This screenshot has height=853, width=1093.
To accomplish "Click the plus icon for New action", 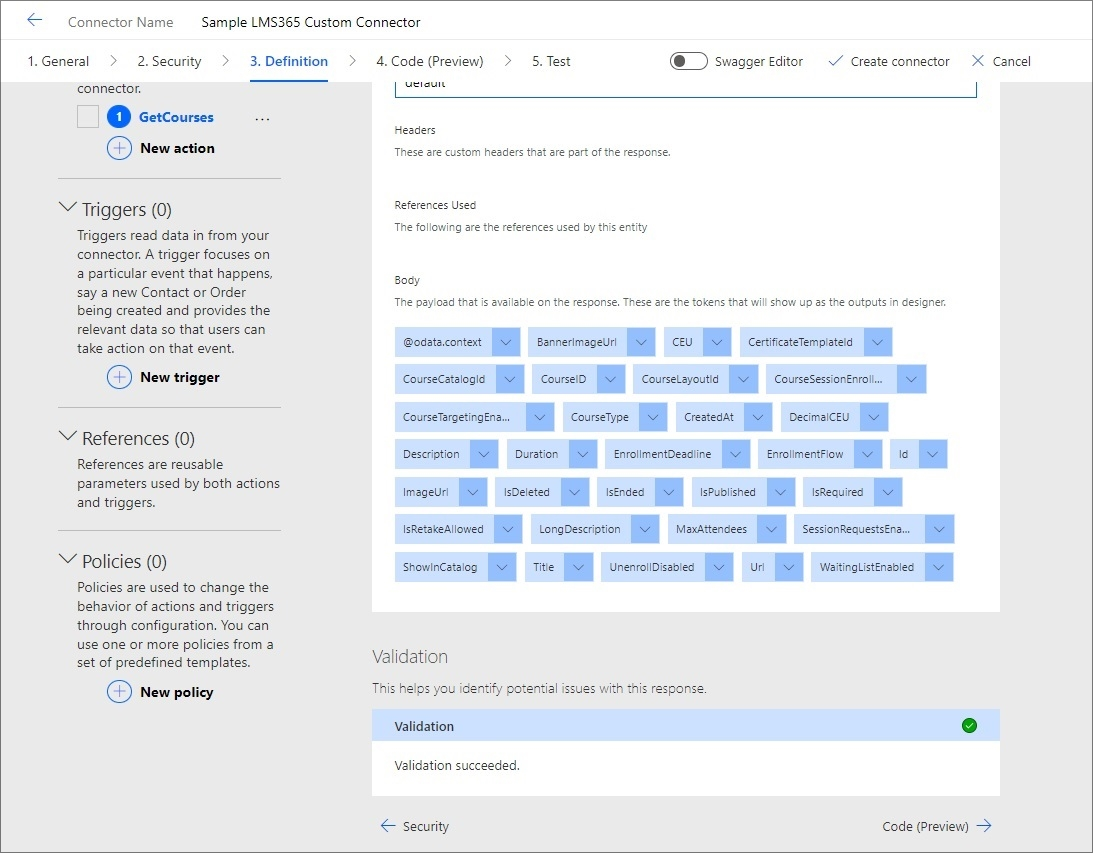I will point(119,148).
